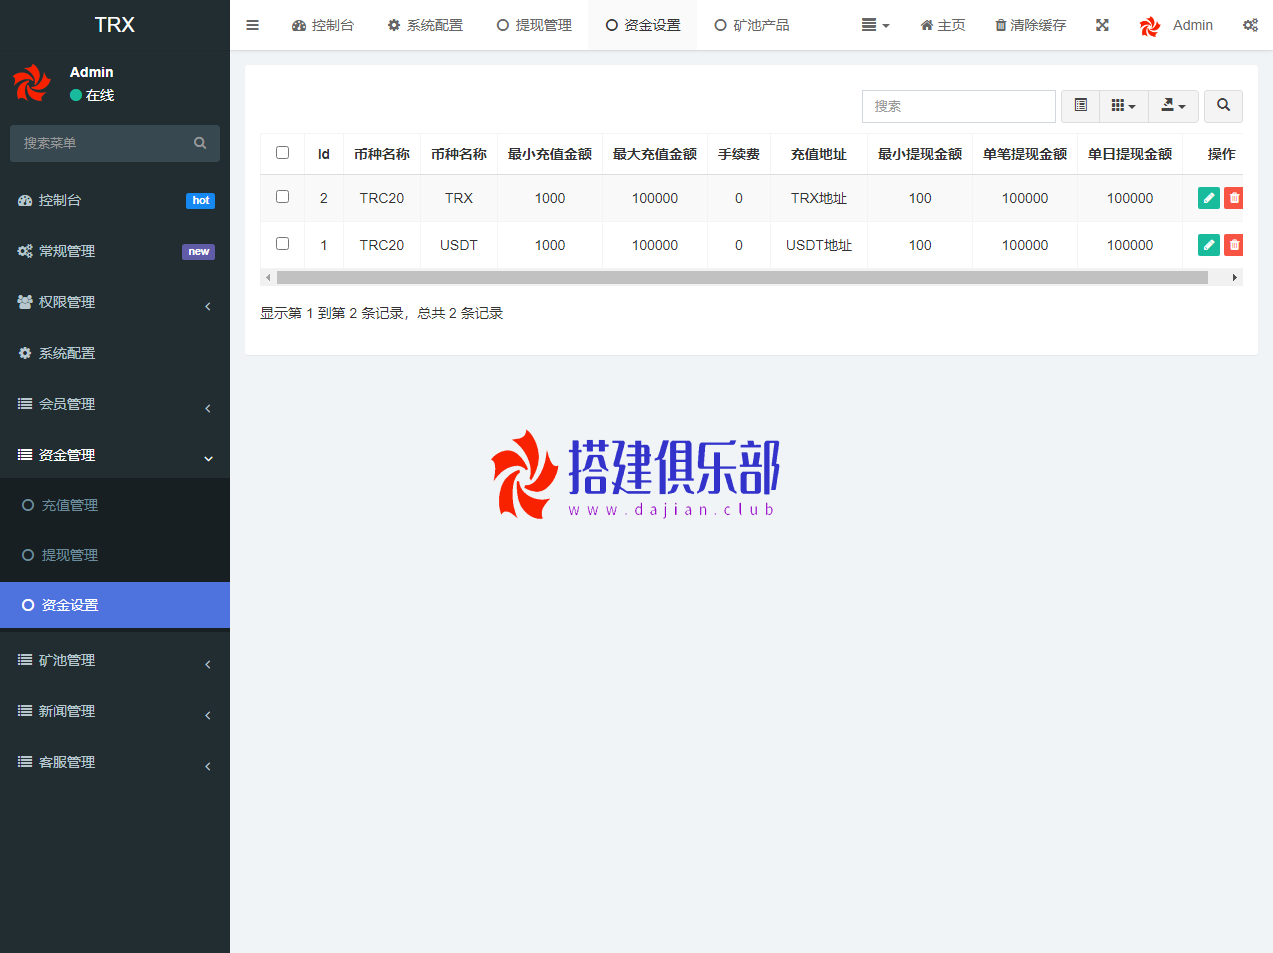Switch to the 提现管理 tab
This screenshot has width=1273, height=953.
click(534, 25)
